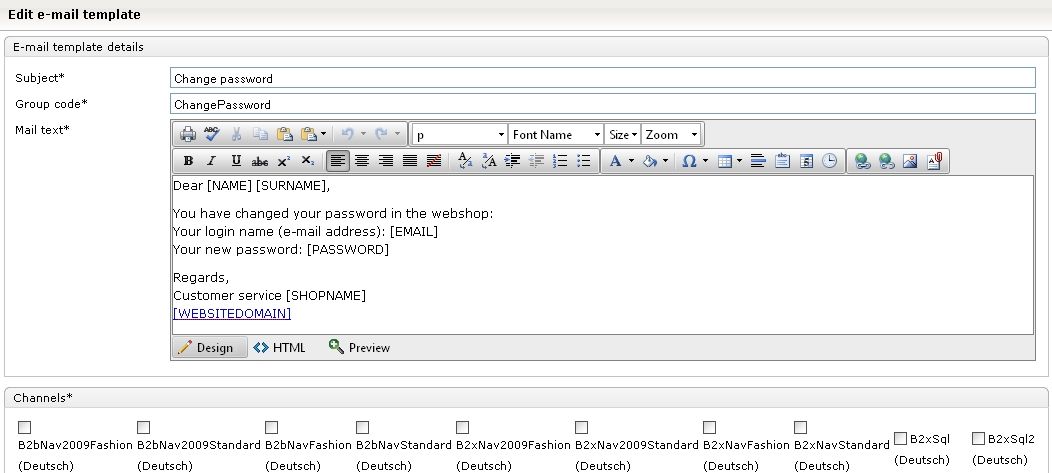This screenshot has height=473, width=1052.
Task: Click the [WEBSITEDOMAIN] link in mail text
Action: tap(232, 313)
